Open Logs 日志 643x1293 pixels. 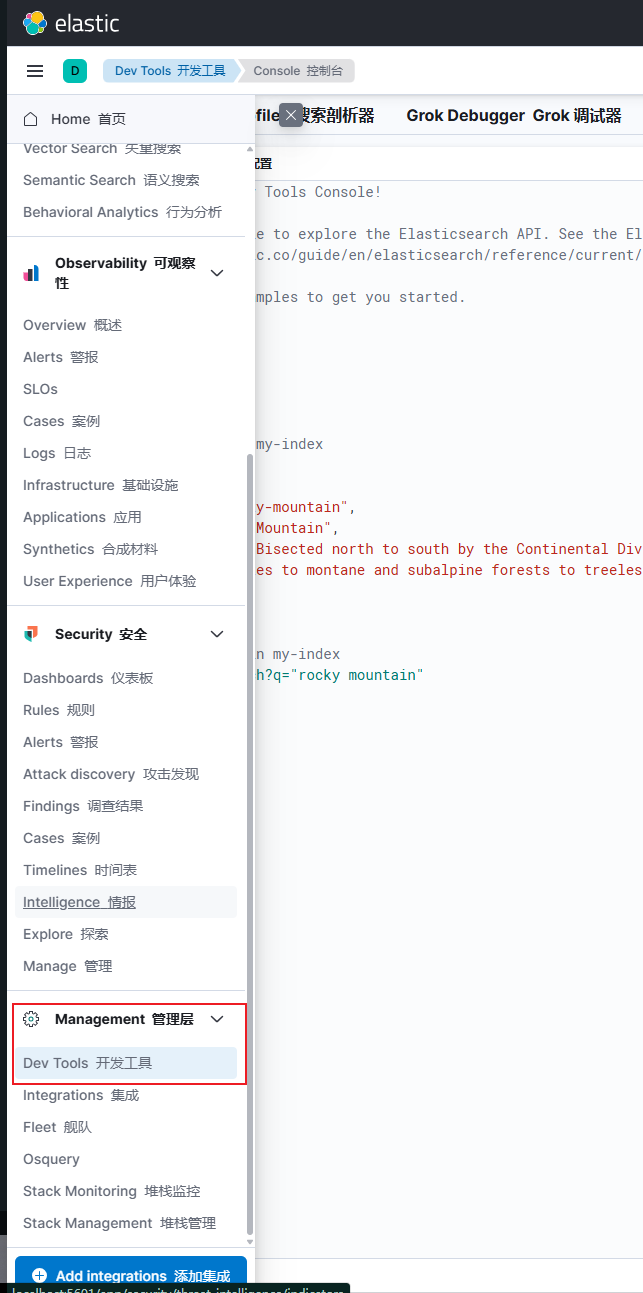[x=57, y=453]
